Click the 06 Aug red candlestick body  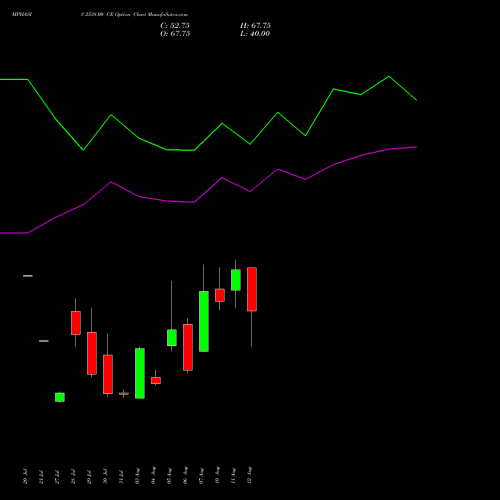pyautogui.click(x=188, y=347)
